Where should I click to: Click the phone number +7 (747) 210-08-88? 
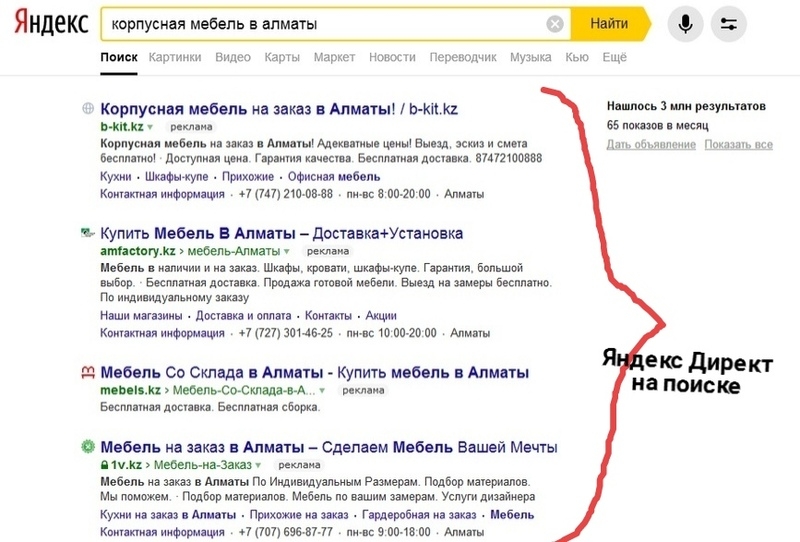click(x=286, y=194)
